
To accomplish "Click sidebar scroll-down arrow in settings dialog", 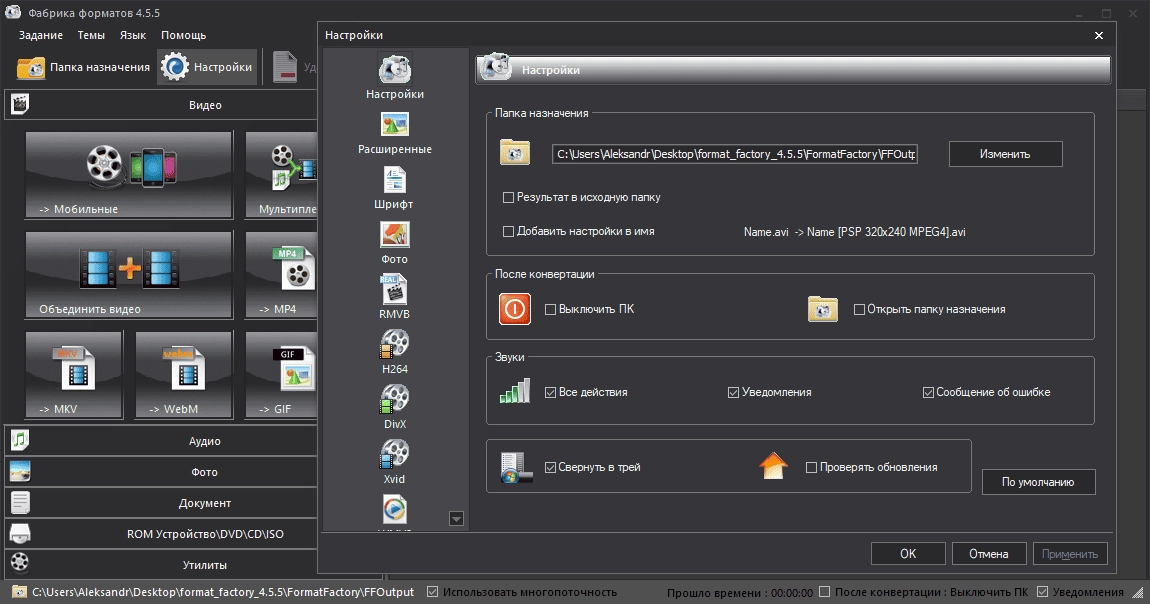I will coord(456,519).
